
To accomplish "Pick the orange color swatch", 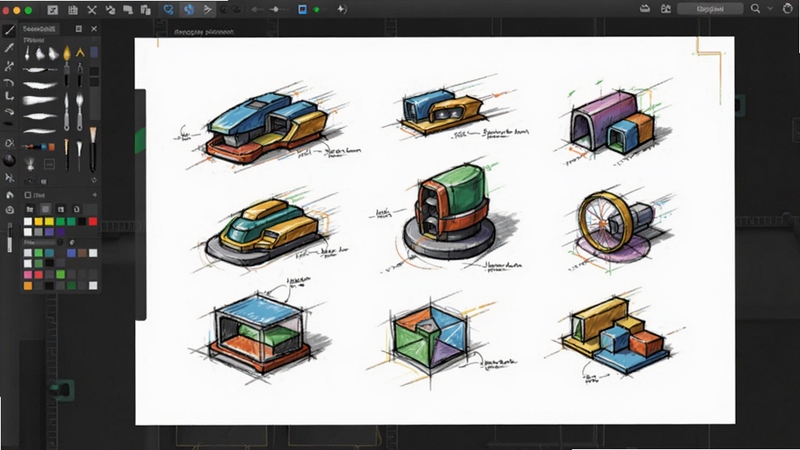I will pos(28,286).
